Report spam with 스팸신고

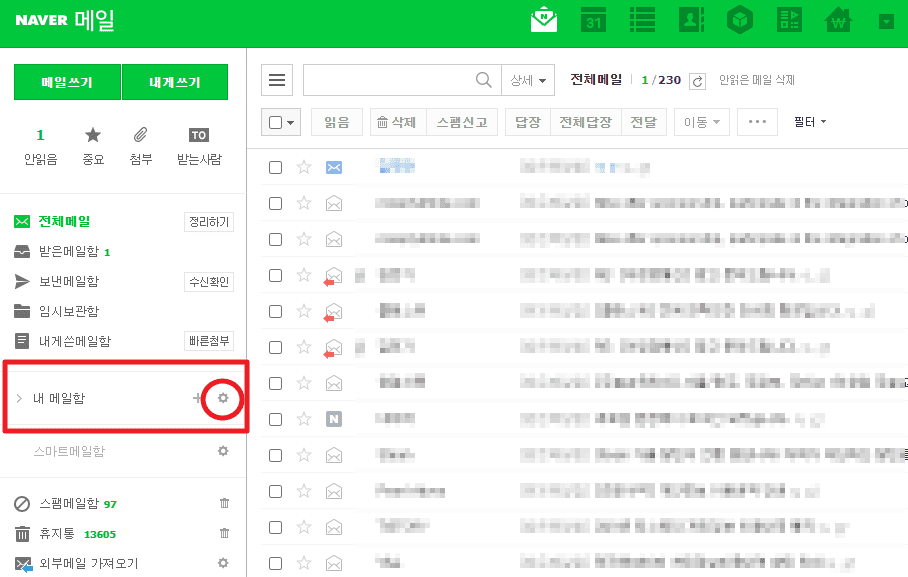pos(462,122)
